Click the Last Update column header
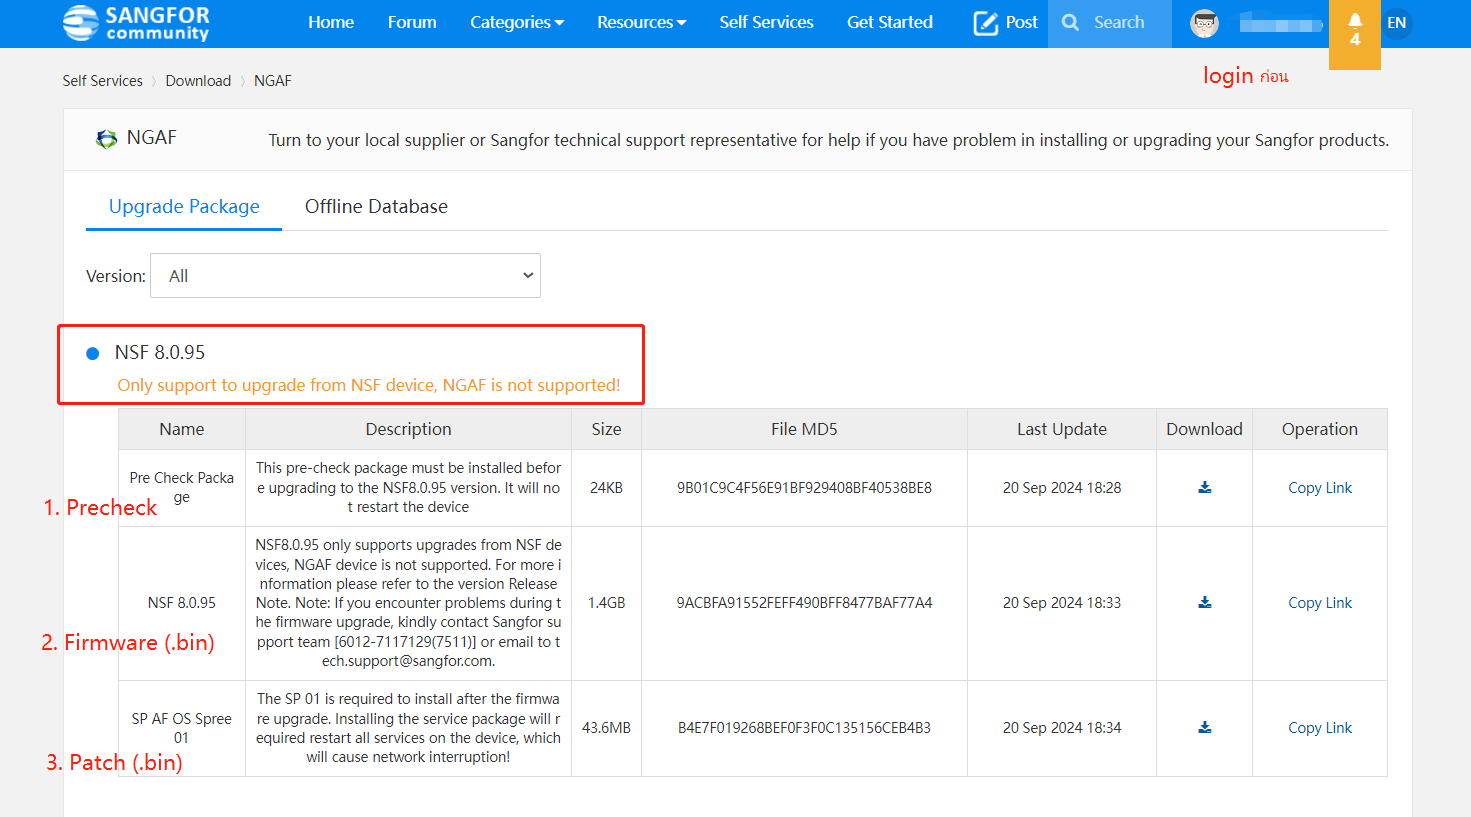Viewport: 1471px width, 817px height. point(1062,429)
